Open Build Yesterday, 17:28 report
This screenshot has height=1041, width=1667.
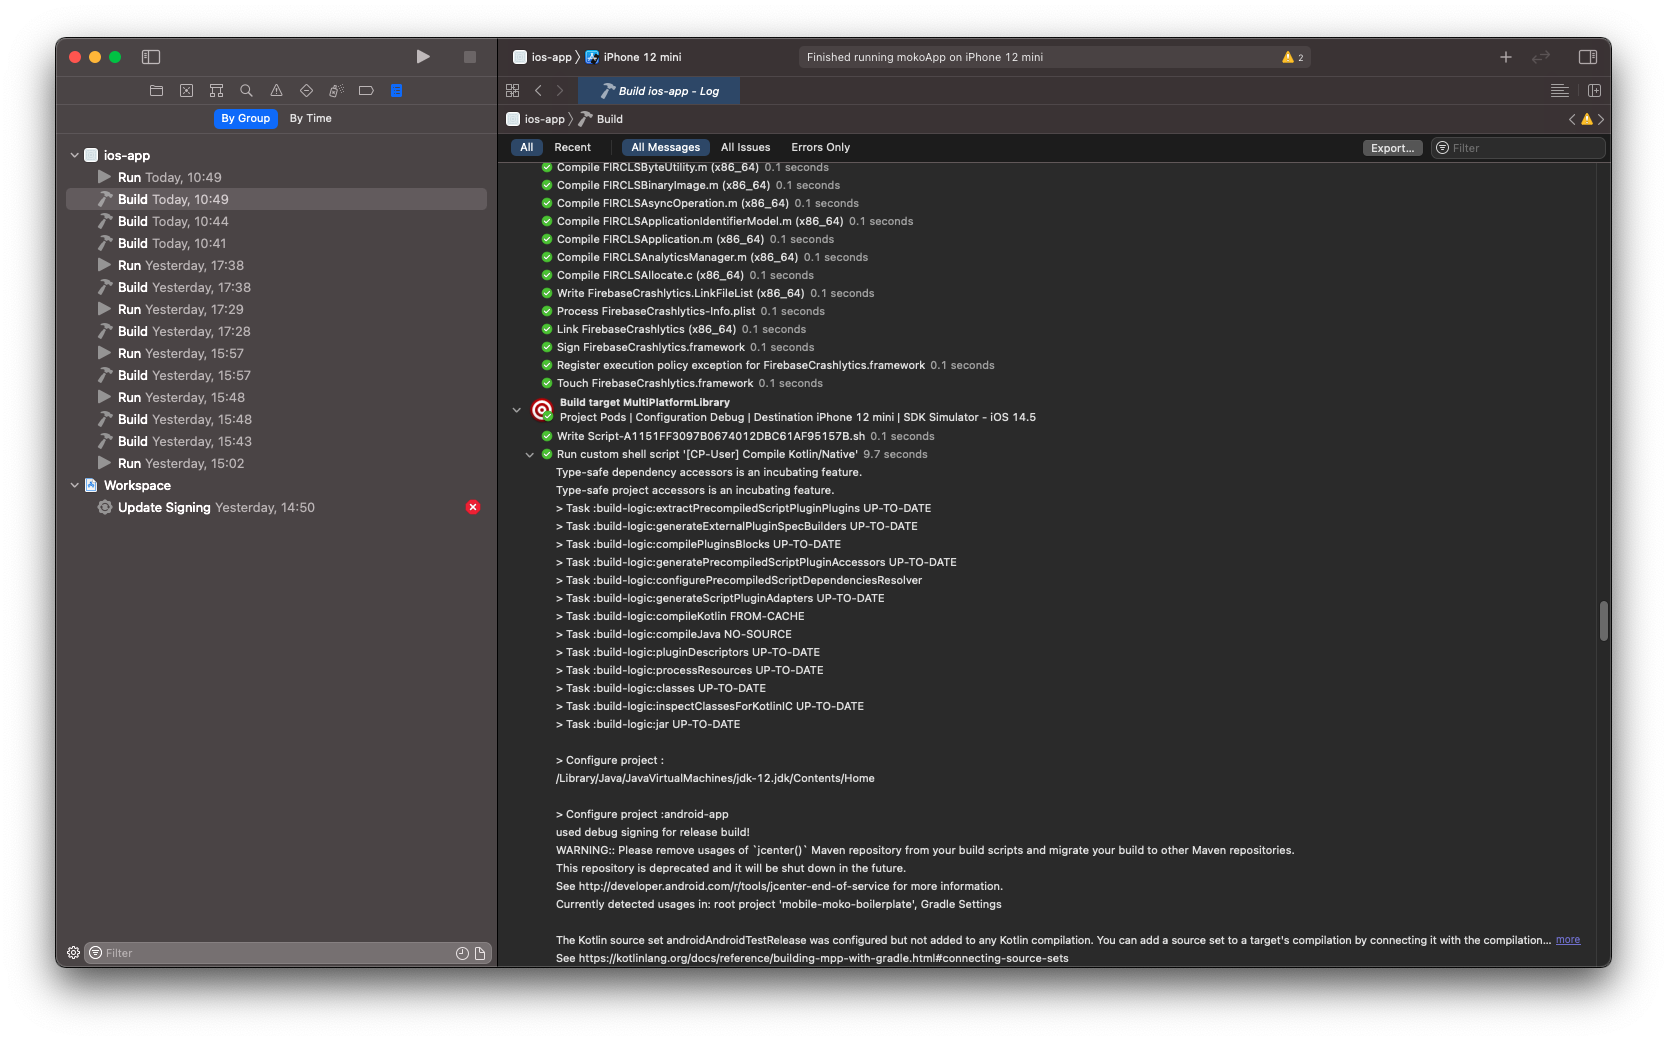point(276,331)
